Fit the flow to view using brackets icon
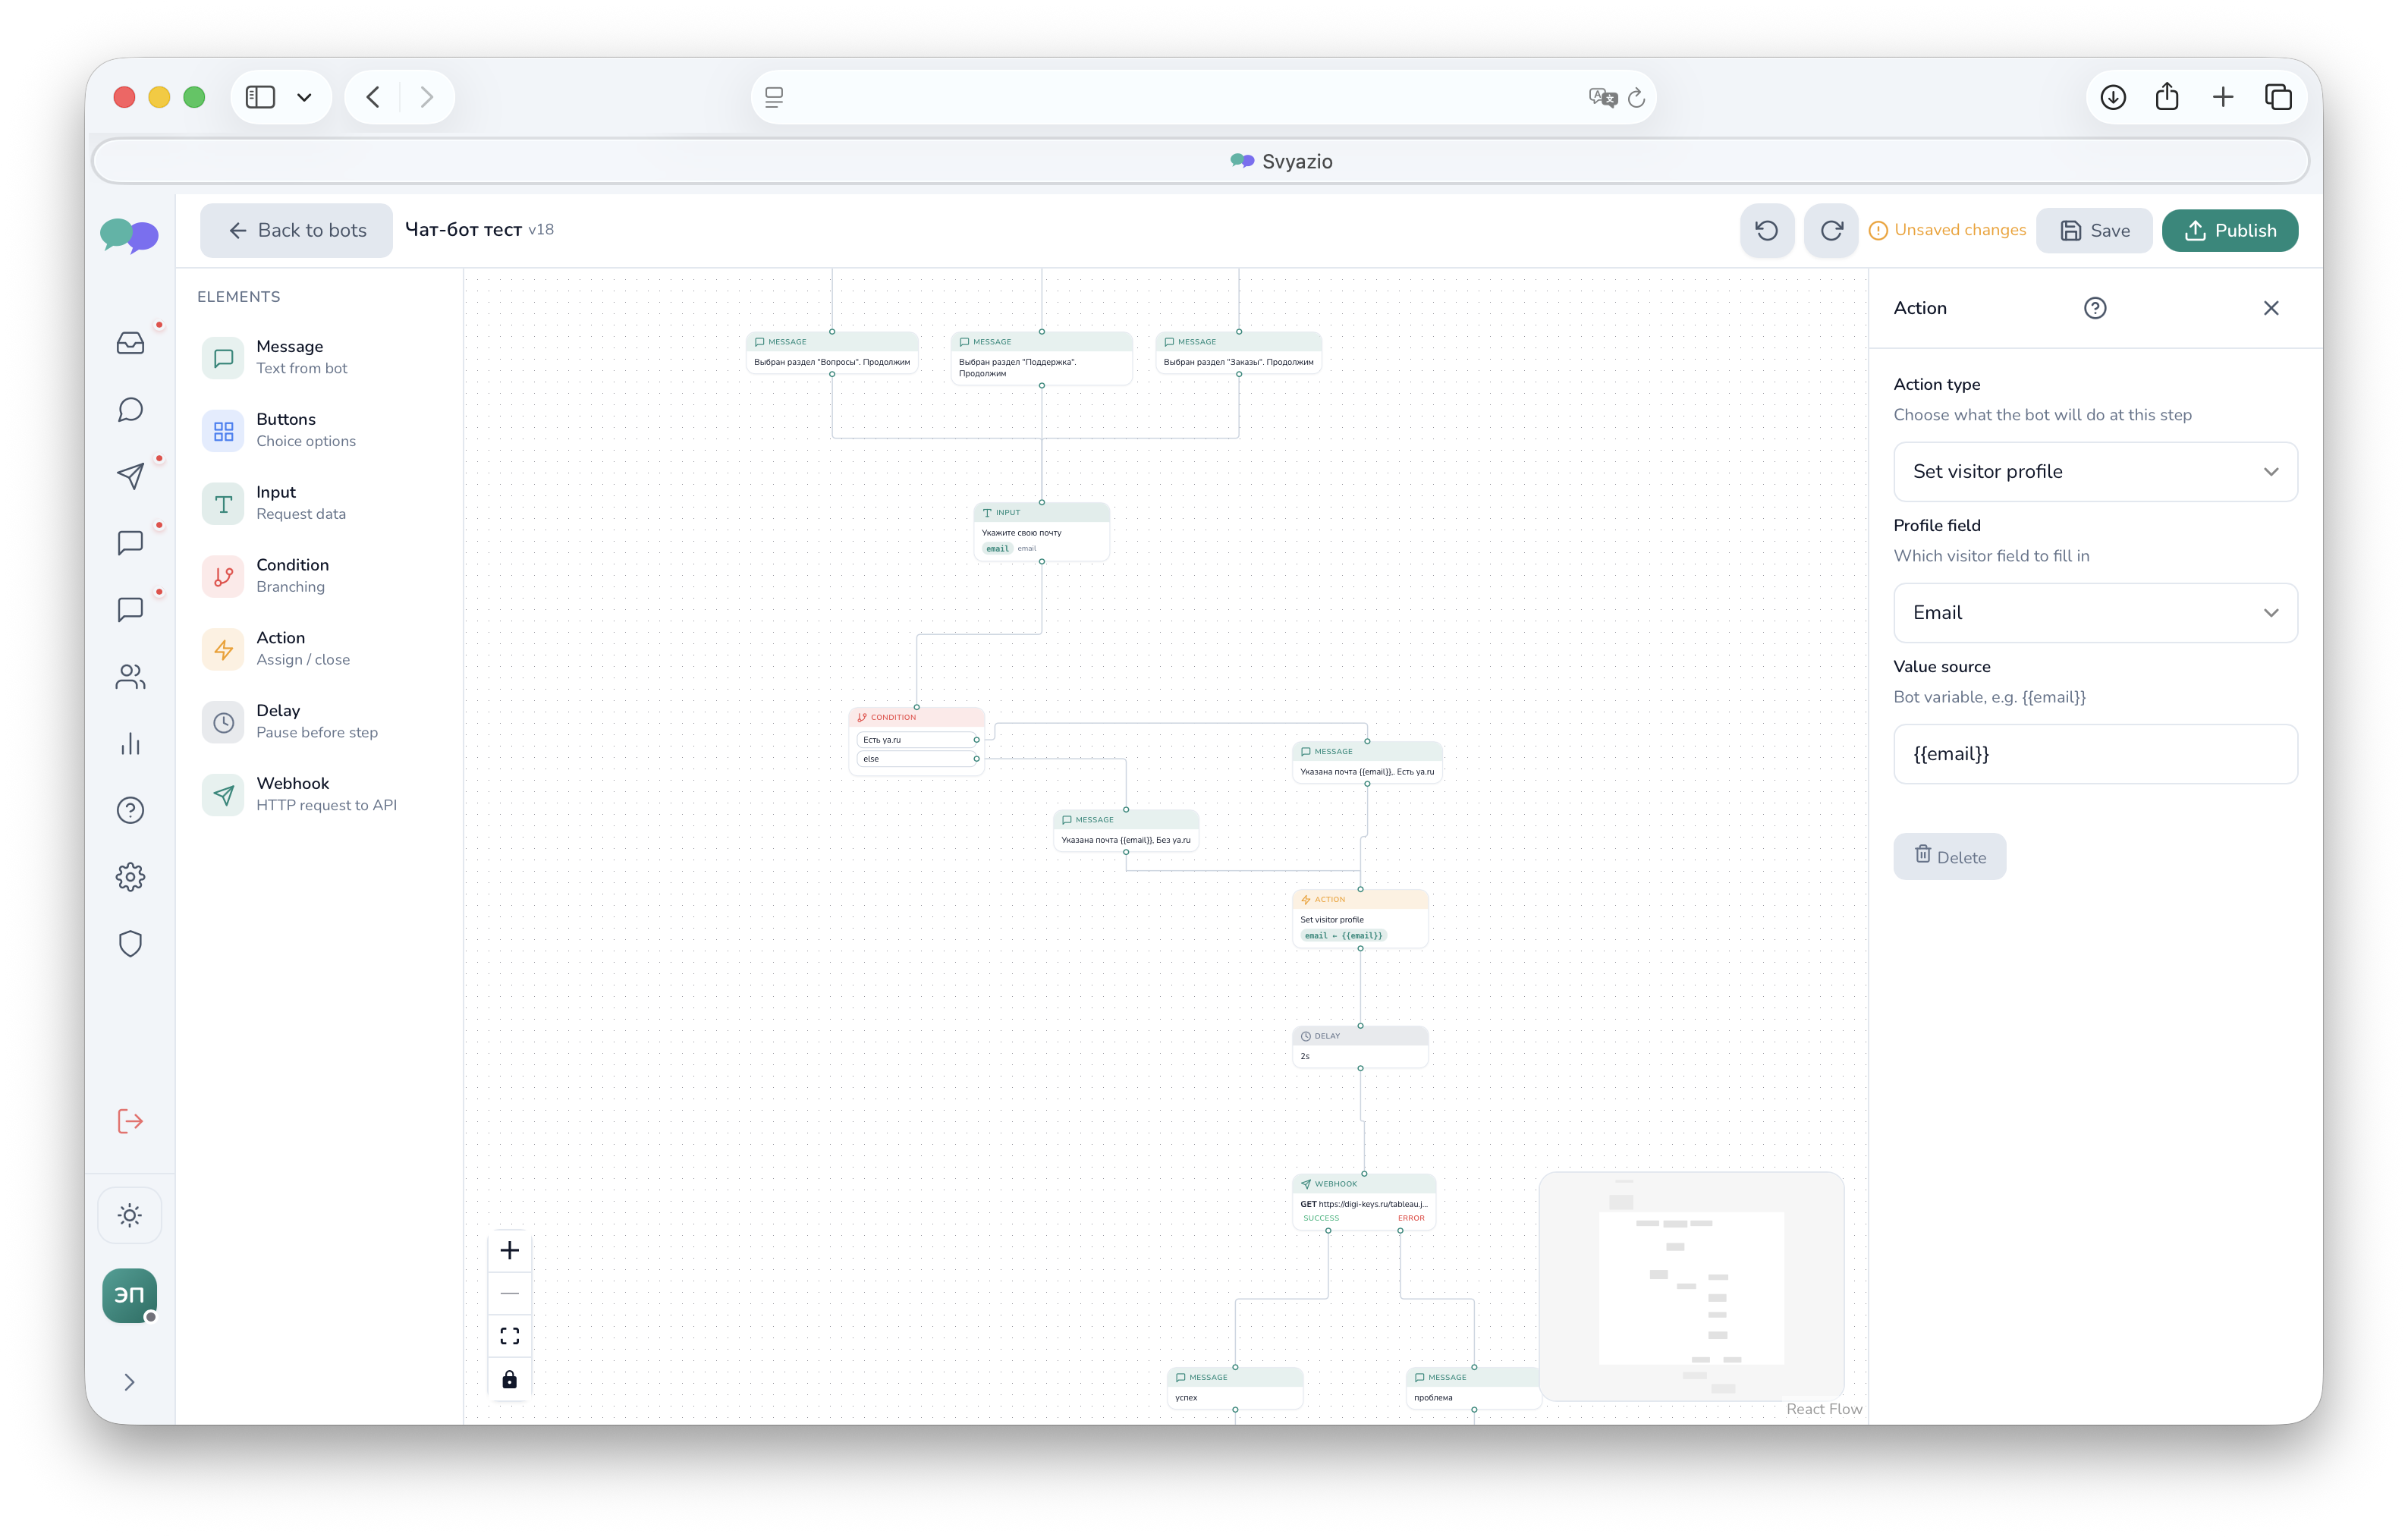Viewport: 2408px width, 1537px height. click(509, 1335)
